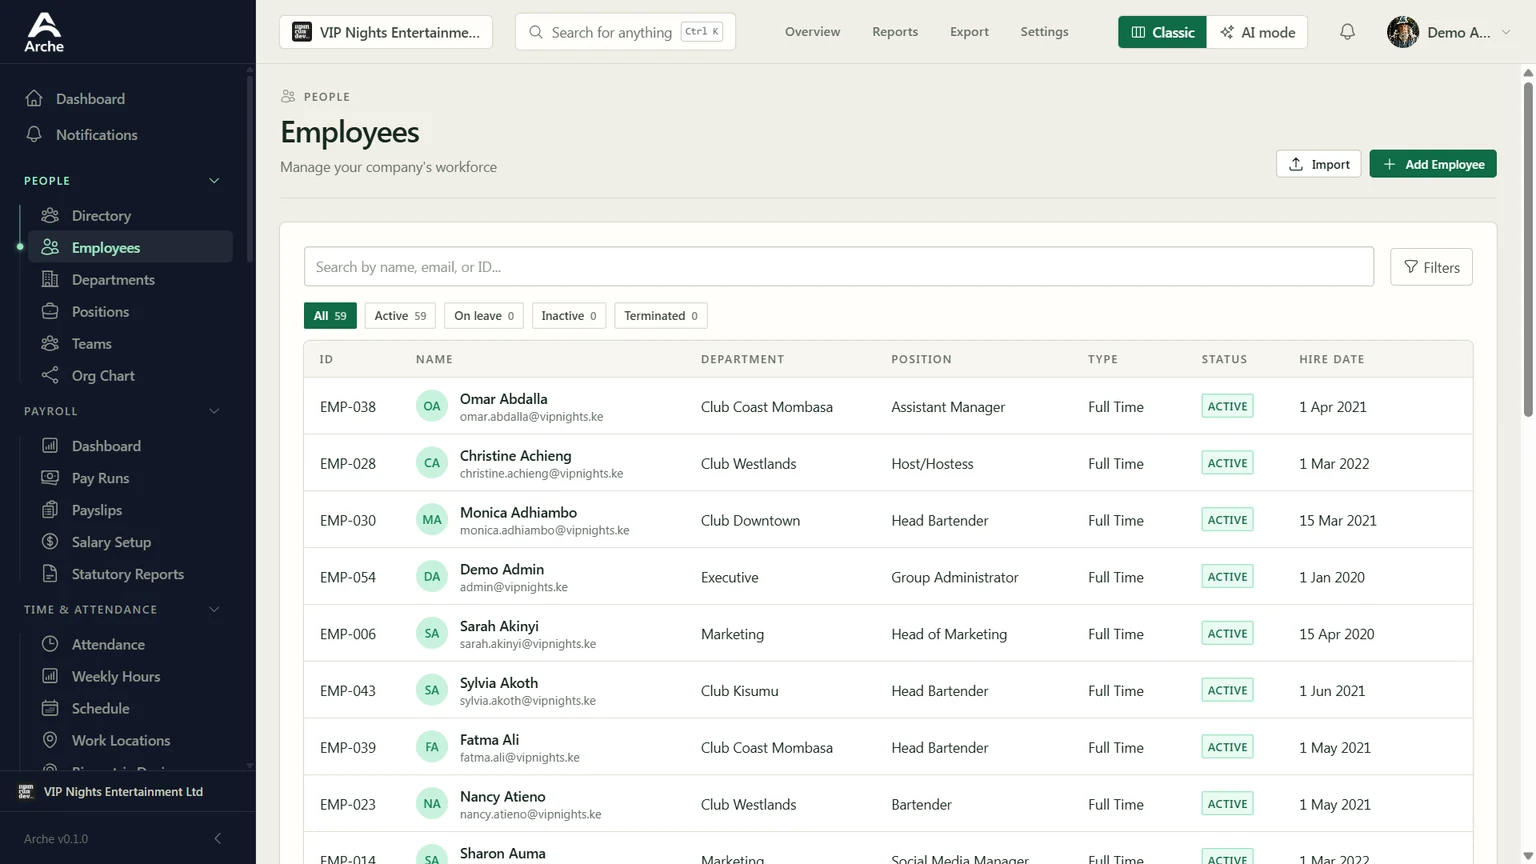Click the Add Employee button

(x=1433, y=164)
